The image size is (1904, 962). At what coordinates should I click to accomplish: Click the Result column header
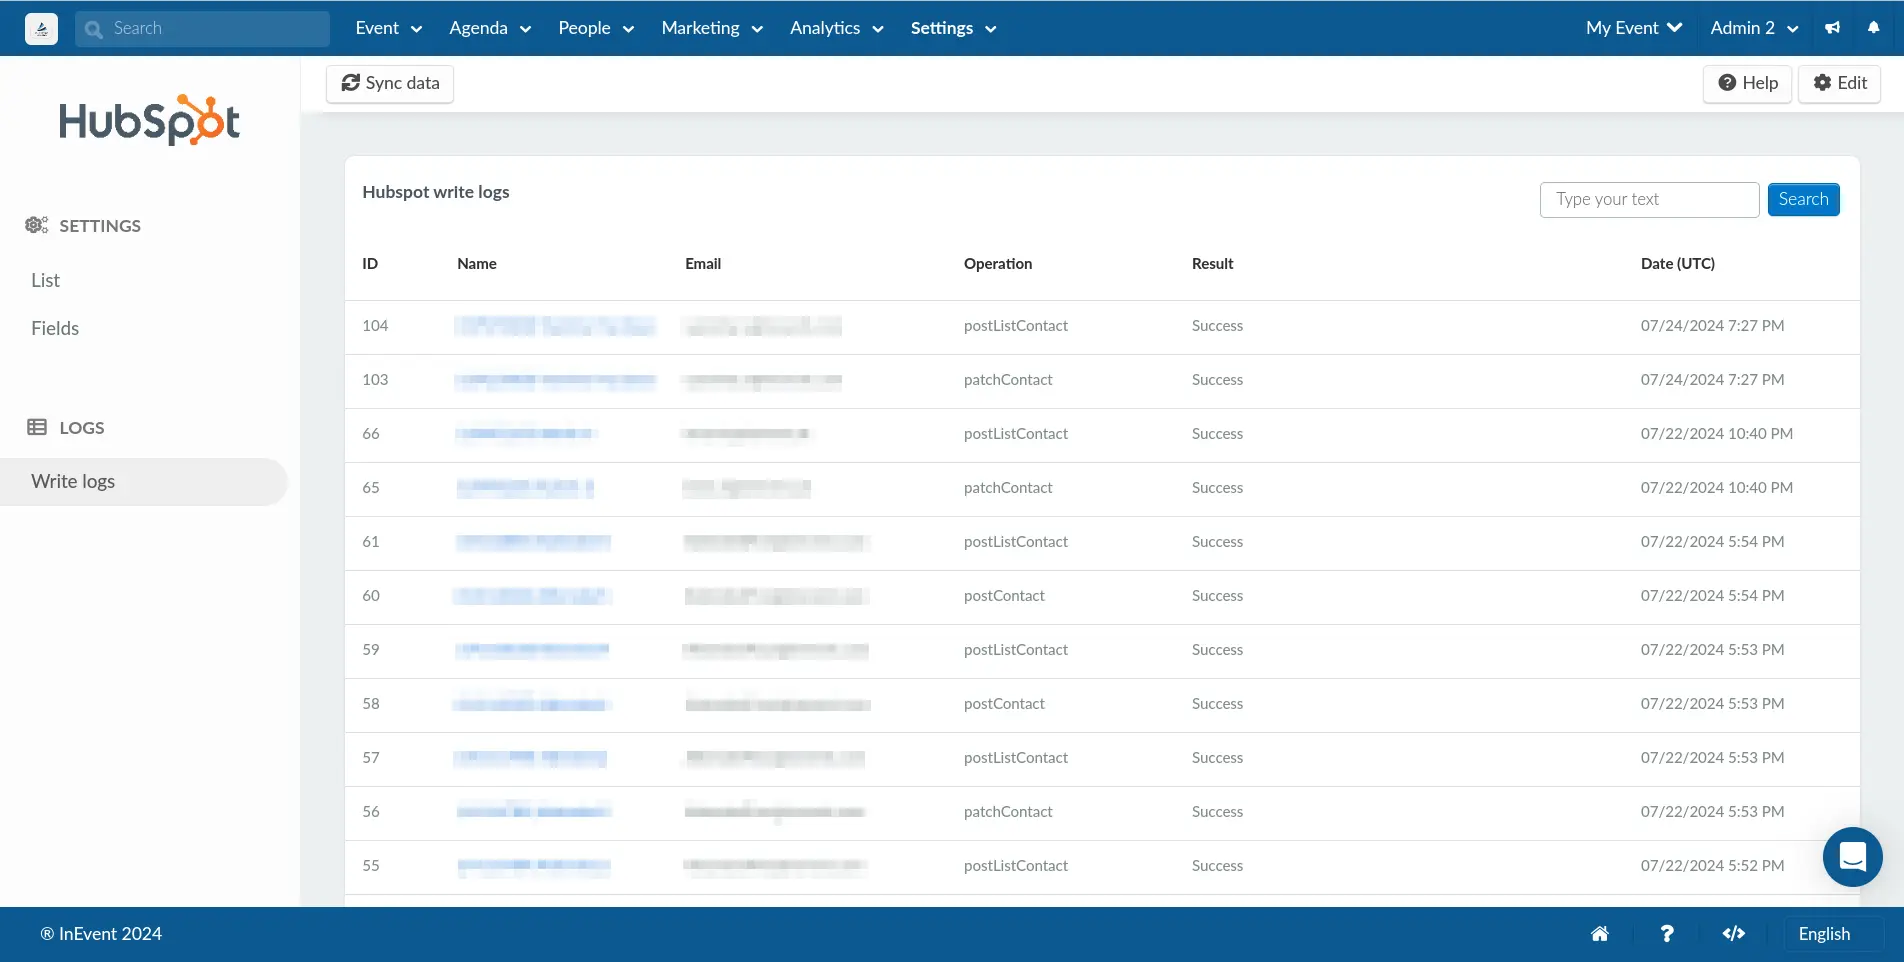coord(1212,264)
